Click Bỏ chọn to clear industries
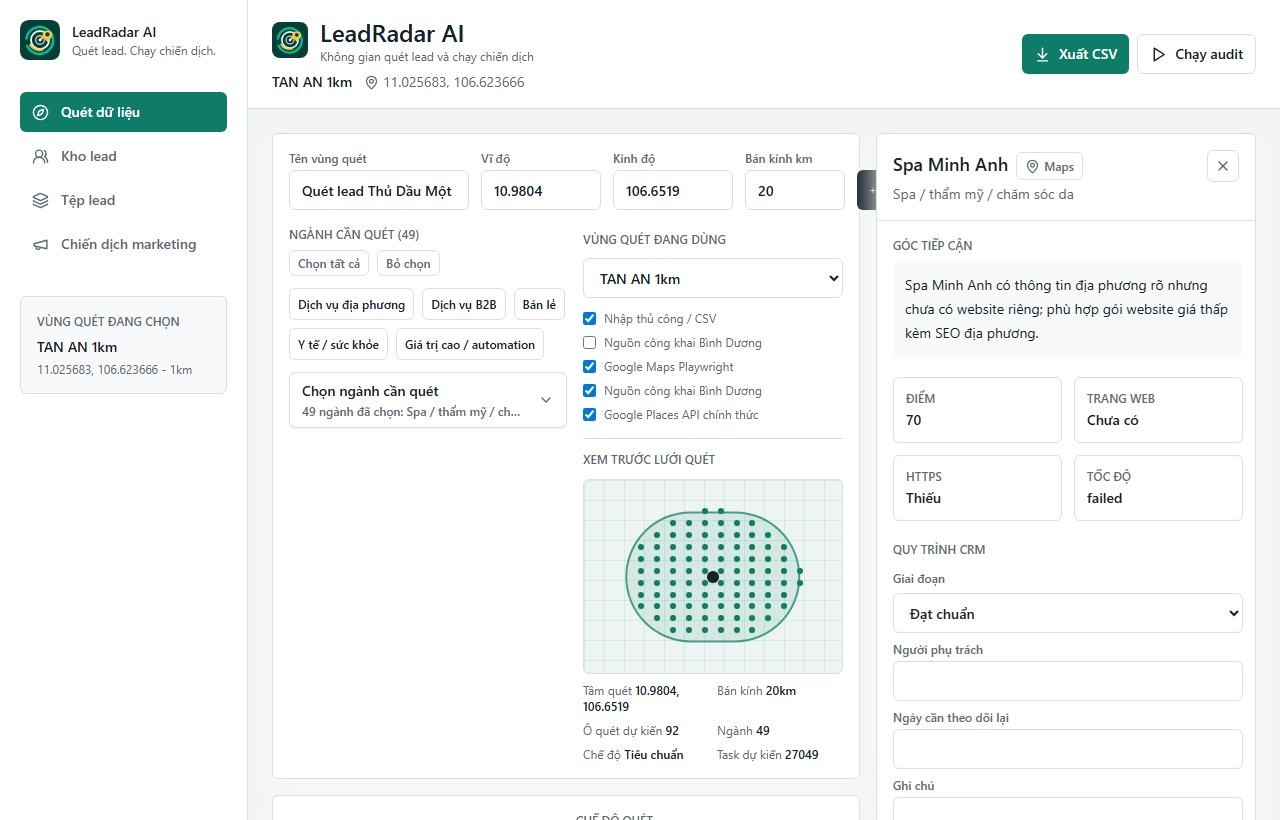1280x820 pixels. point(408,264)
